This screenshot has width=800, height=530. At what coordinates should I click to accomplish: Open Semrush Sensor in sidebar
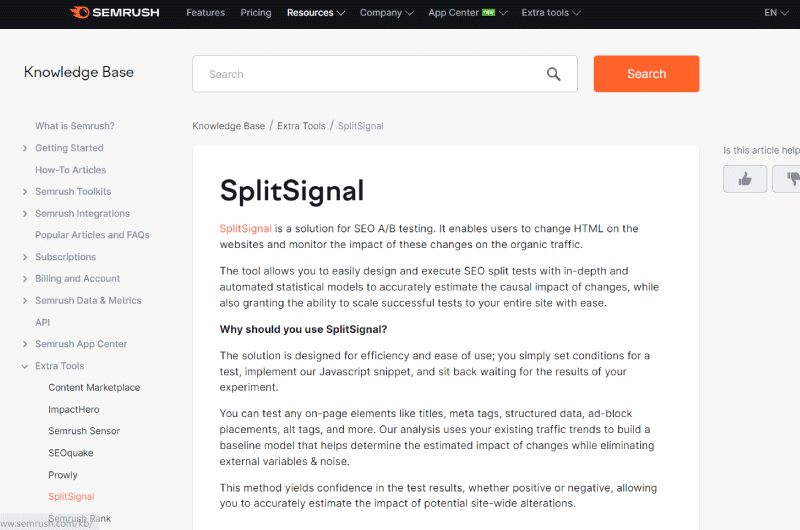84,431
